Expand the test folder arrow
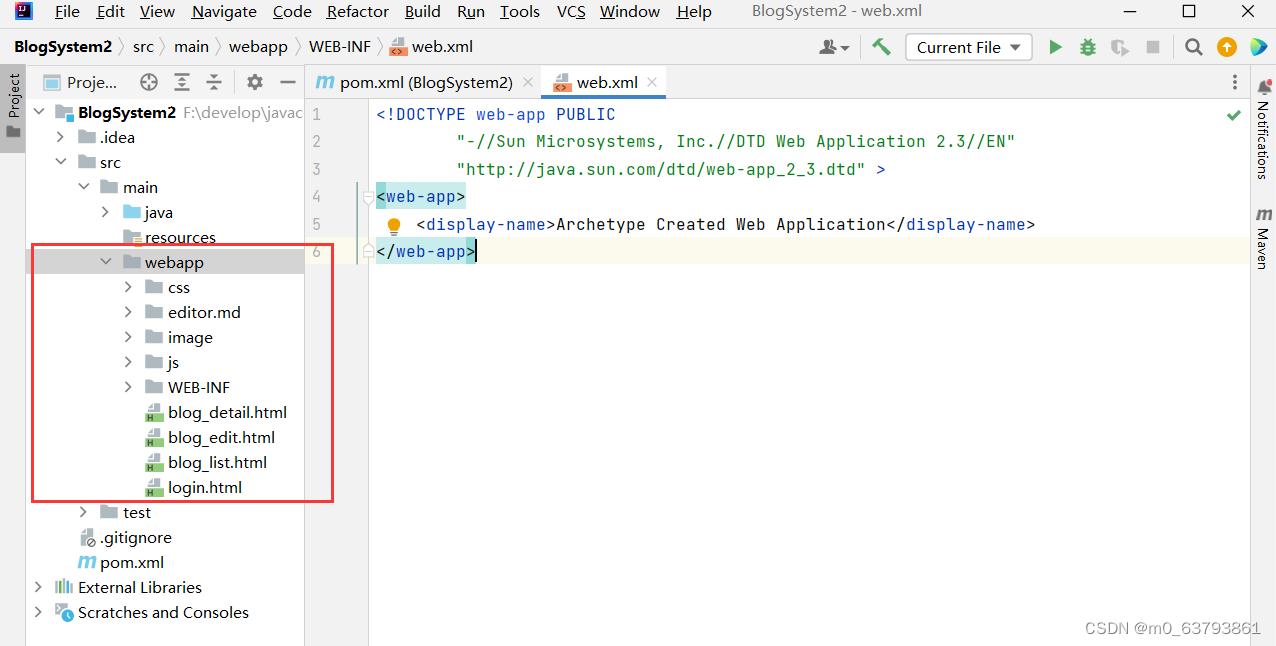This screenshot has height=646, width=1276. pyautogui.click(x=84, y=512)
